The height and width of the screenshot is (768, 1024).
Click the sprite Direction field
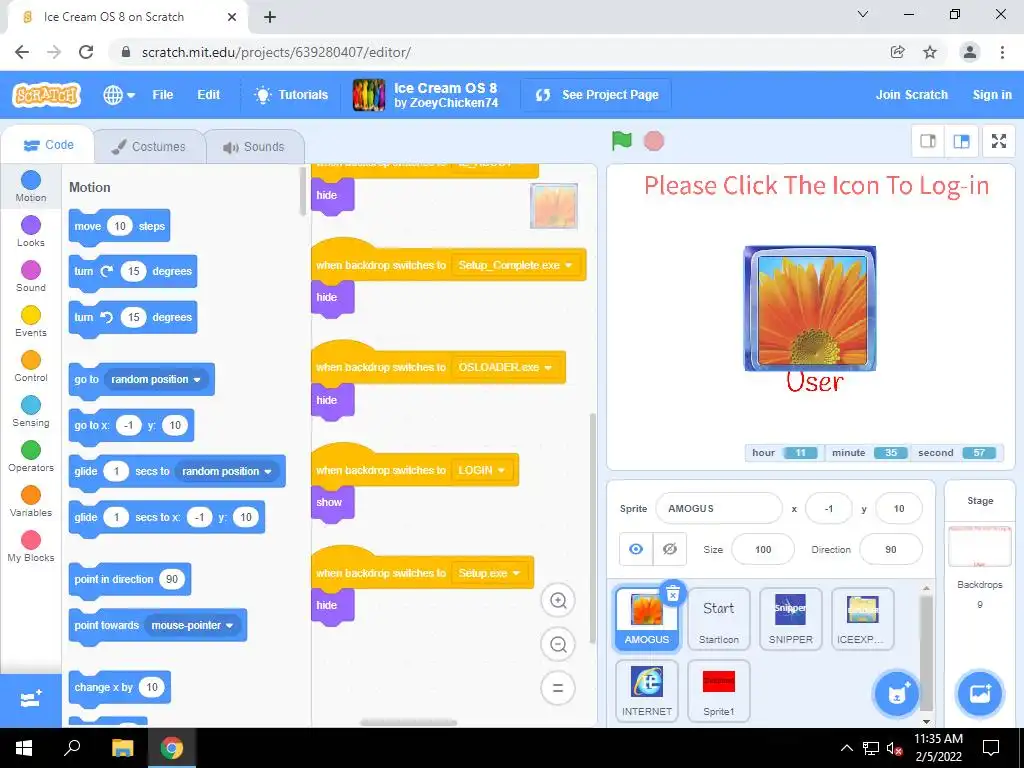(x=891, y=549)
